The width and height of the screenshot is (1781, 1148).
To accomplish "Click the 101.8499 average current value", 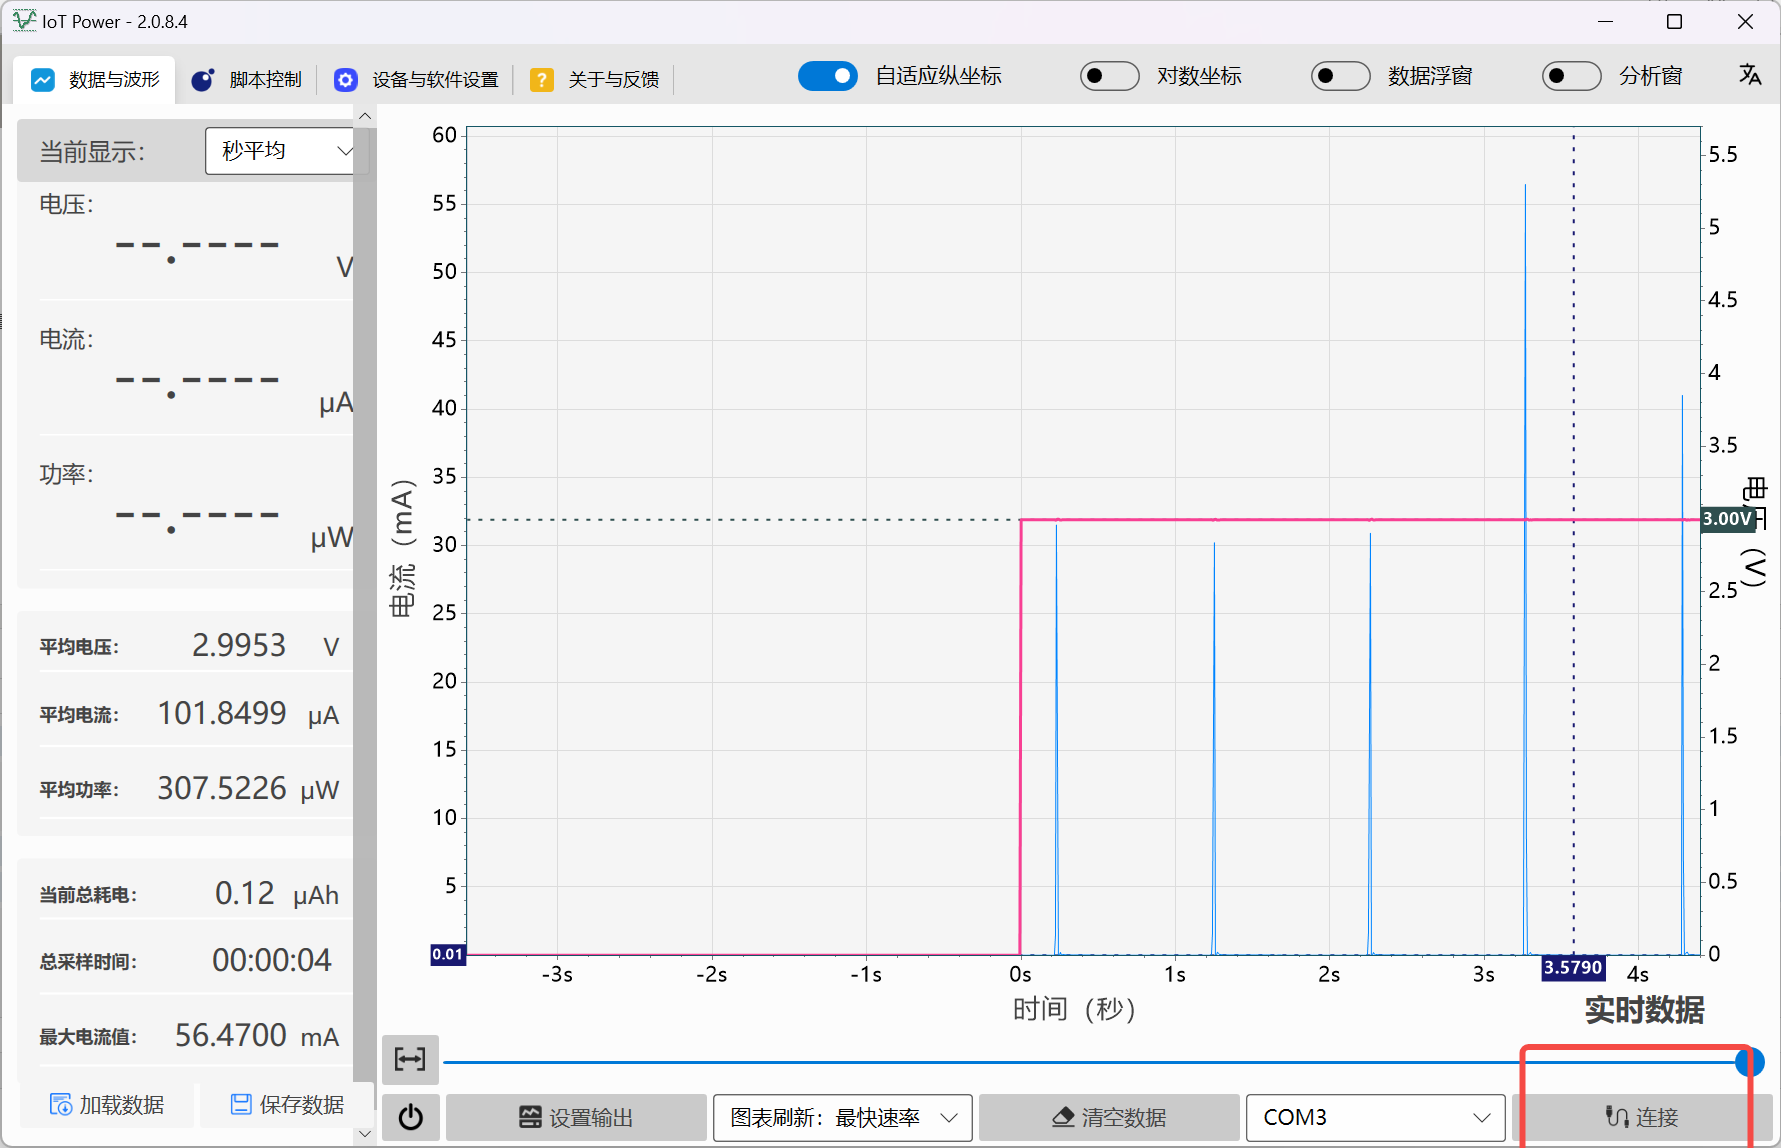I will pyautogui.click(x=222, y=713).
